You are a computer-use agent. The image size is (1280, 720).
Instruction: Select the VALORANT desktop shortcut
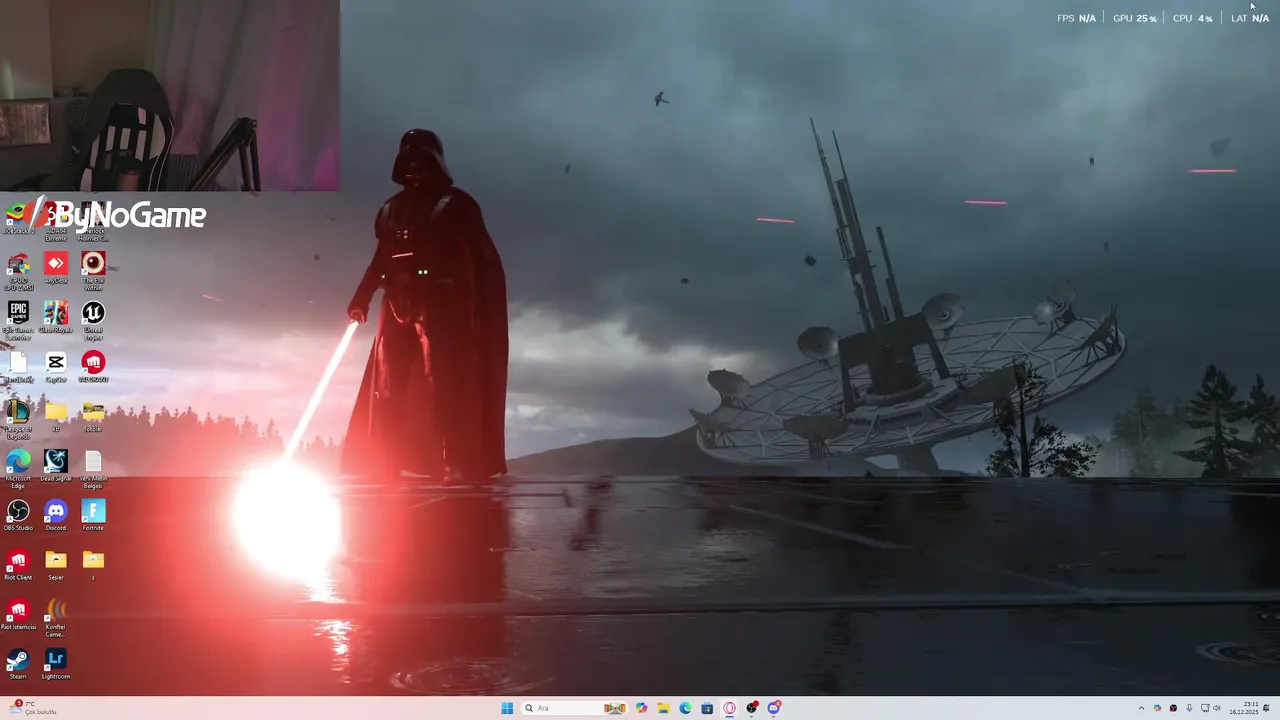pyautogui.click(x=93, y=367)
